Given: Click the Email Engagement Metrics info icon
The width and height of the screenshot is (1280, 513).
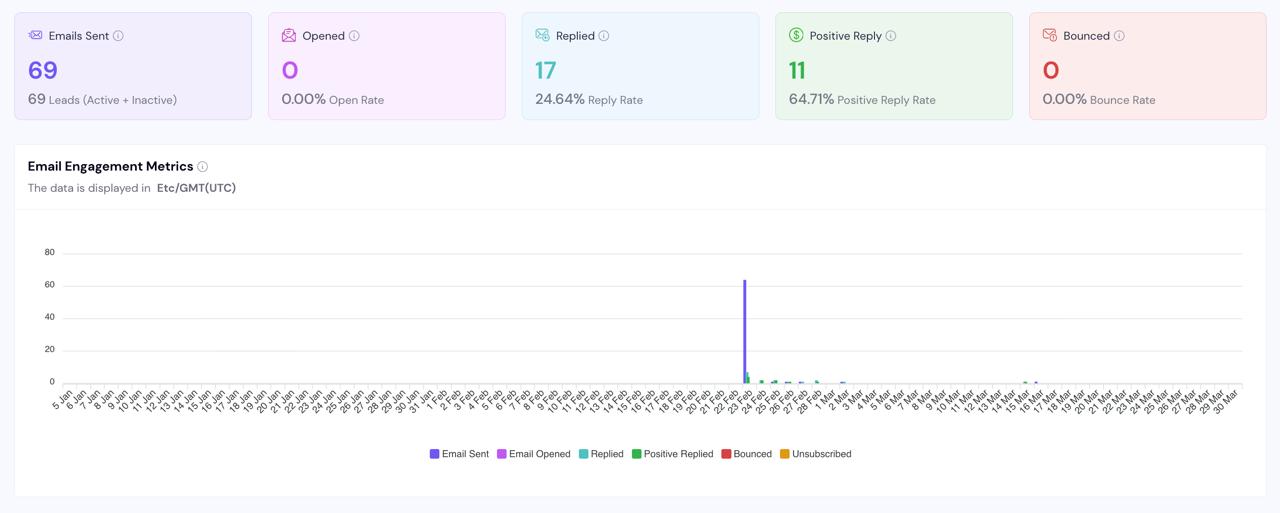Looking at the screenshot, I should pyautogui.click(x=203, y=167).
